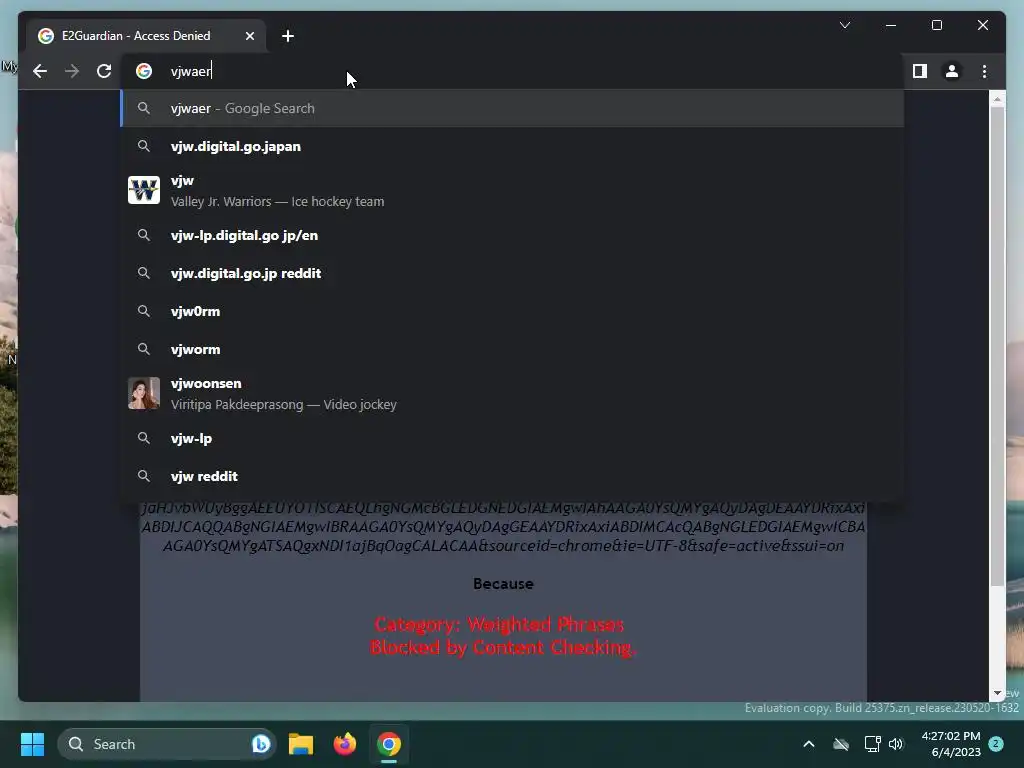The width and height of the screenshot is (1024, 768).
Task: Click Valley Jr. Warriors logo thumbnail
Action: click(144, 190)
